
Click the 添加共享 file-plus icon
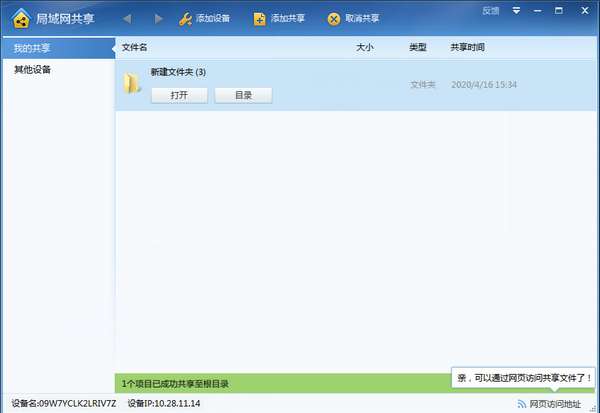click(259, 19)
